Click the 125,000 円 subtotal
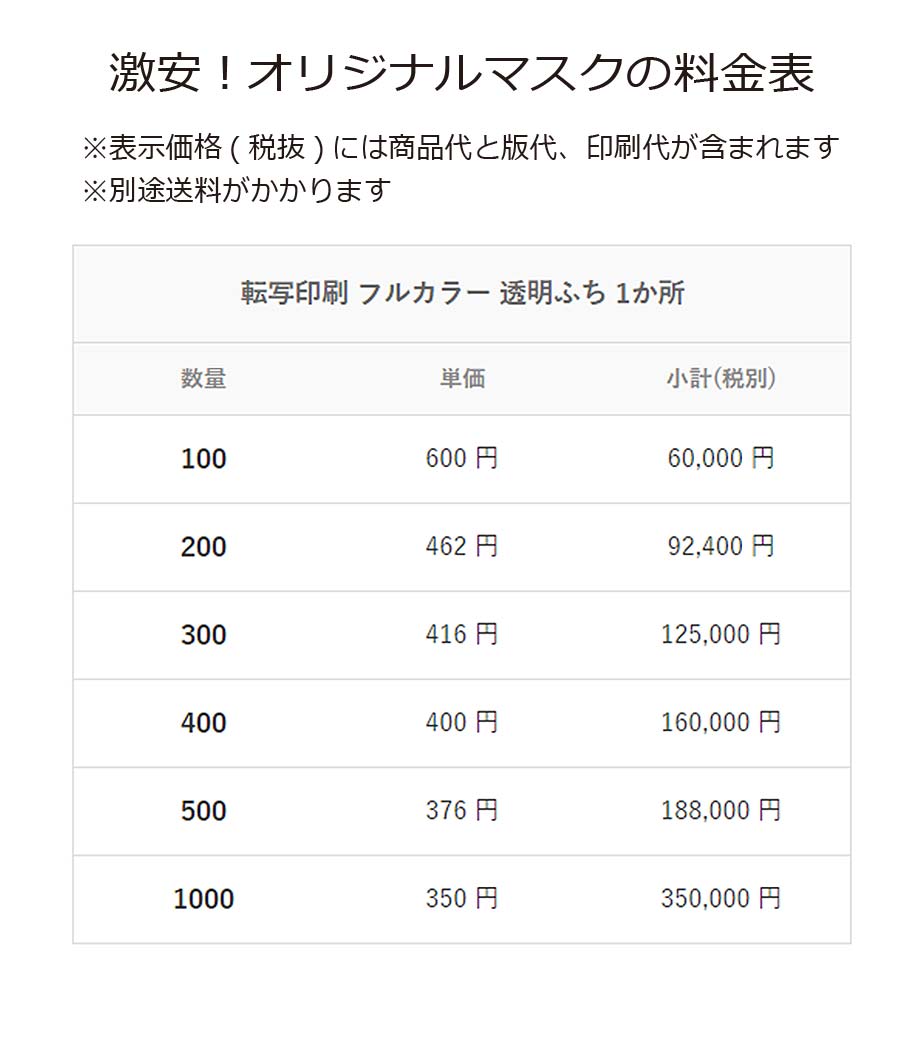Screen dimensions: 920x1040 coord(721,635)
